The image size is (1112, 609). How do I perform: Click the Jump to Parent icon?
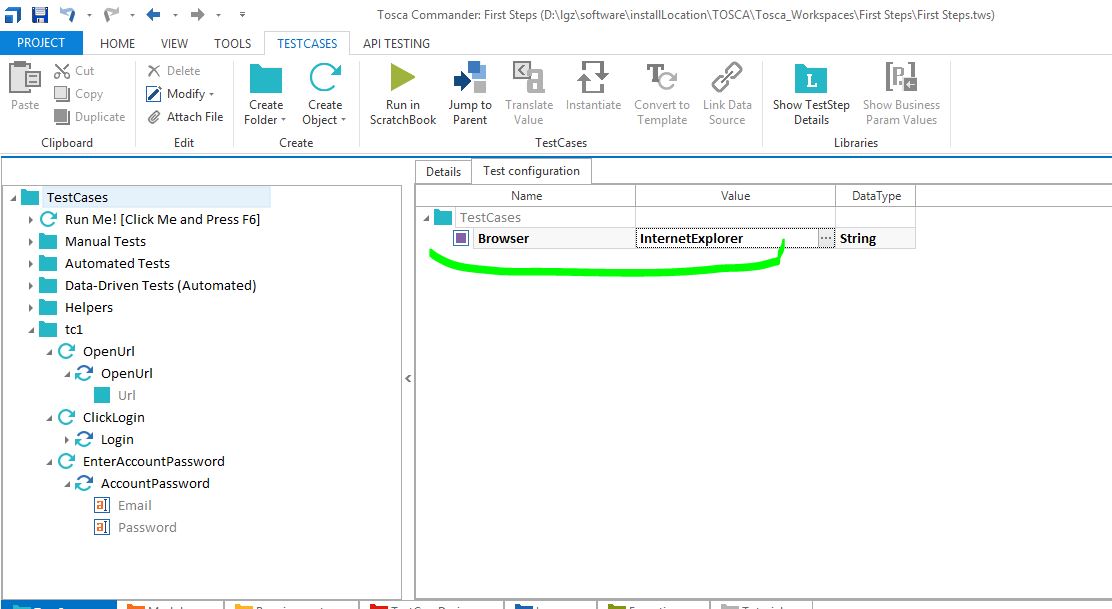click(x=470, y=77)
